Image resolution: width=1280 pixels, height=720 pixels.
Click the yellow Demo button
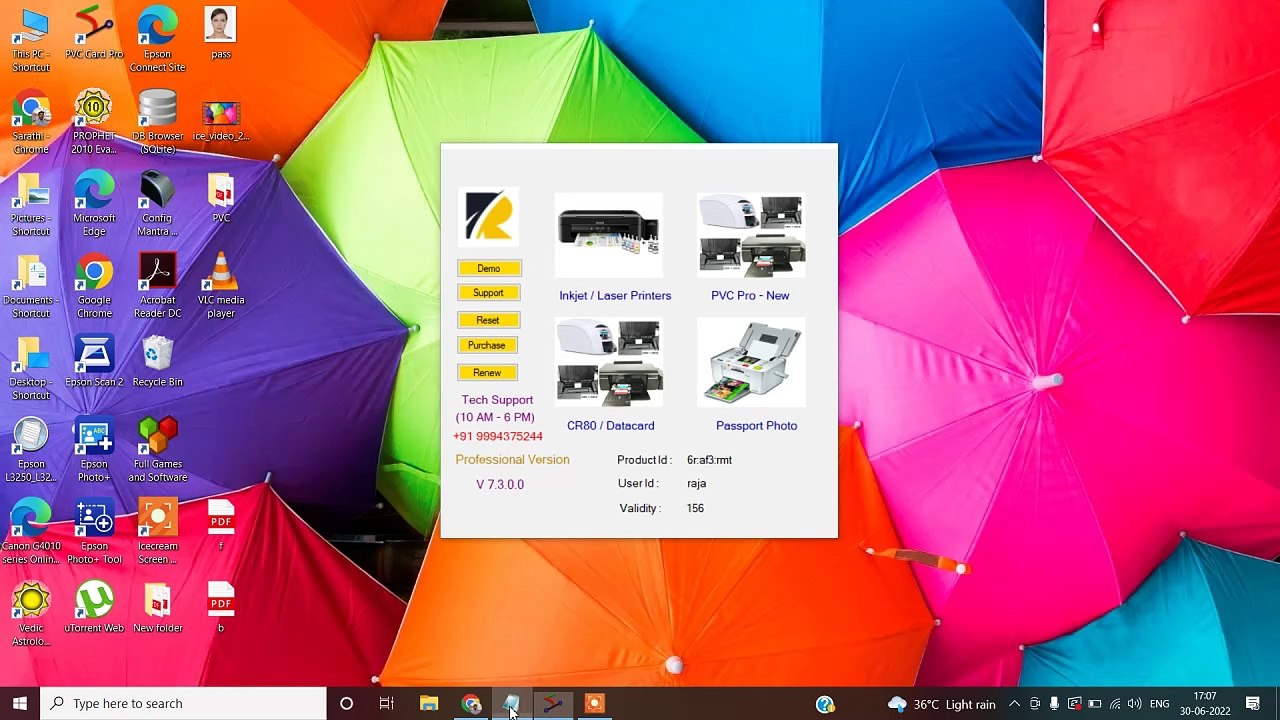point(489,268)
